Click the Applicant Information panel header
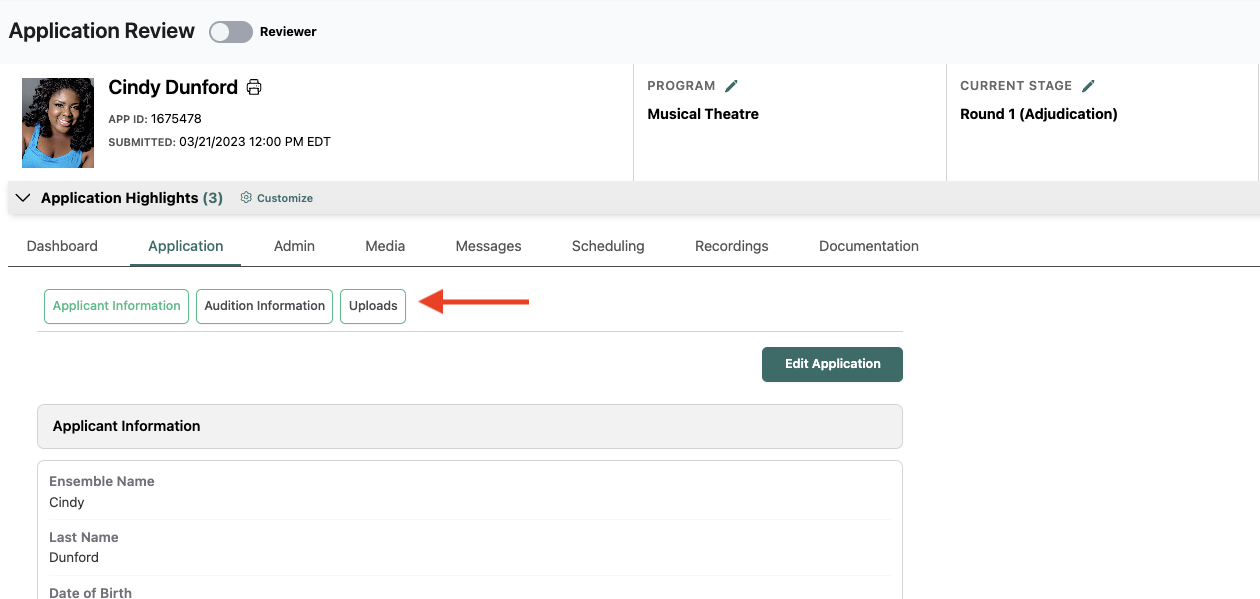Image resolution: width=1260 pixels, height=599 pixels. pos(470,426)
